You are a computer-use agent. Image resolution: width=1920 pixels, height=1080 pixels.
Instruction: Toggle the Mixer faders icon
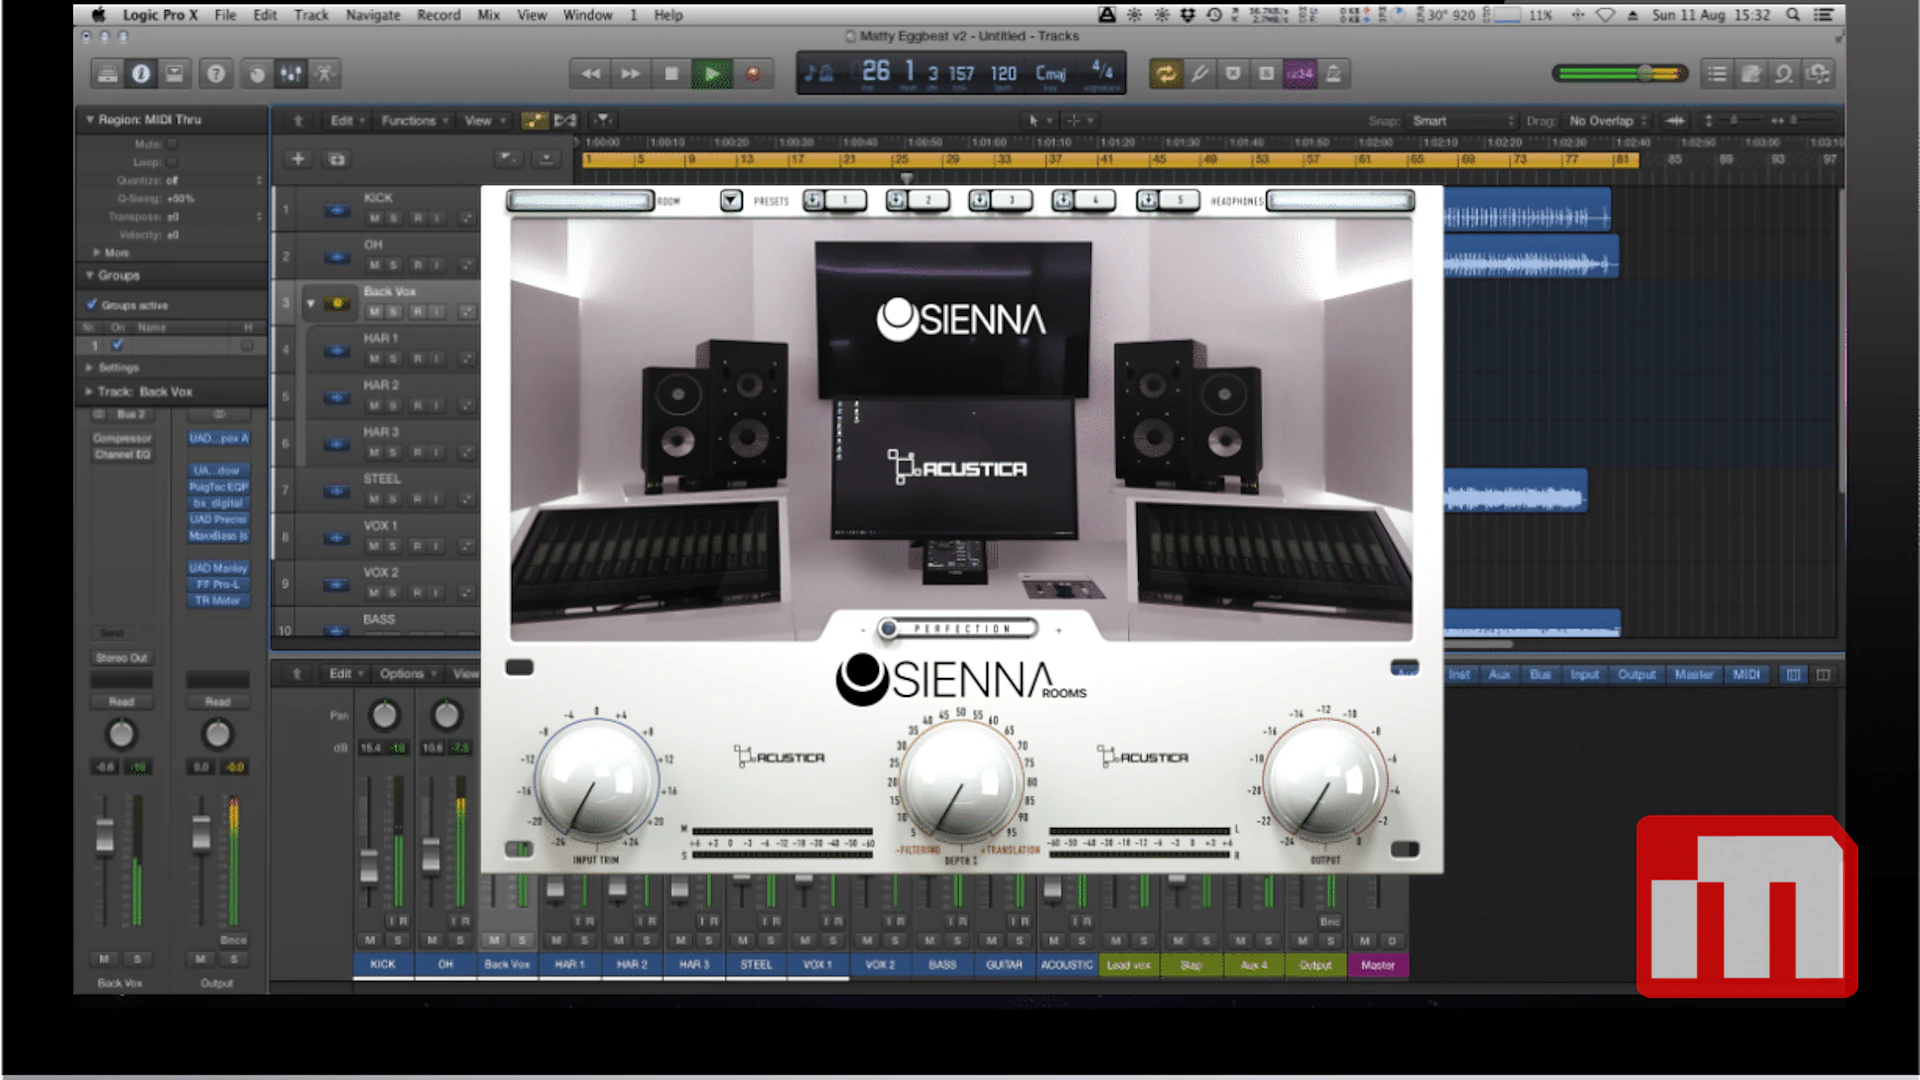[x=291, y=73]
